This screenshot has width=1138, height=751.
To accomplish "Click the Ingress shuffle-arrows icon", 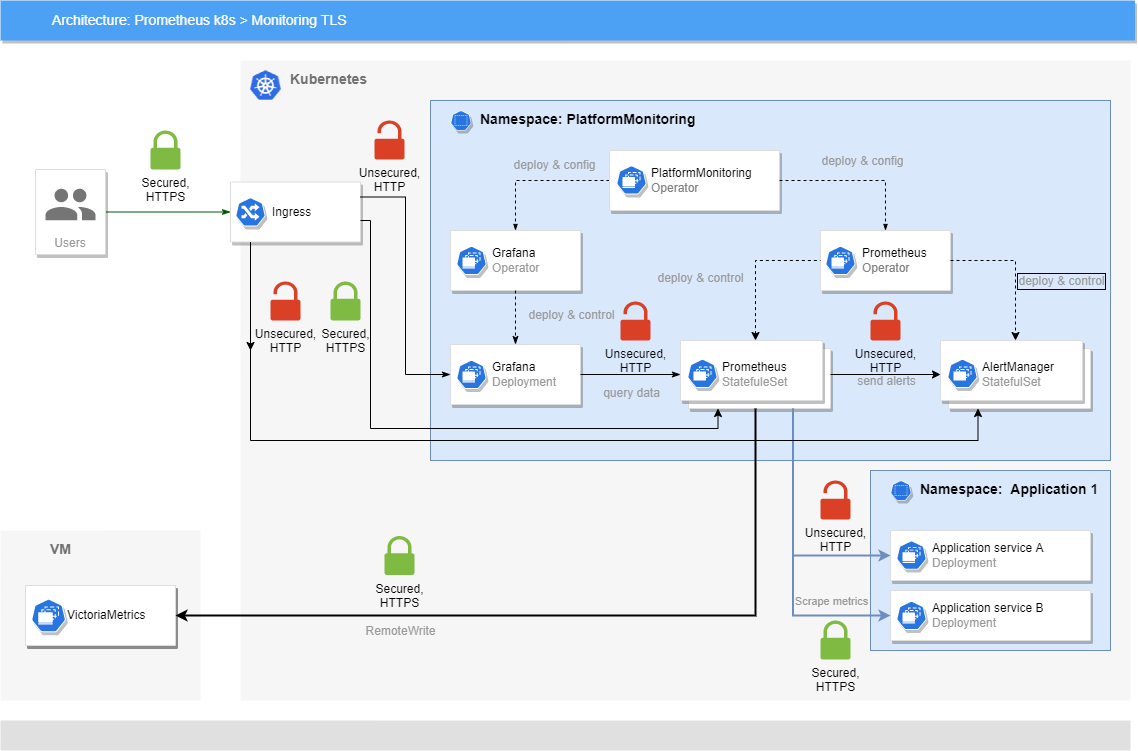I will (251, 212).
